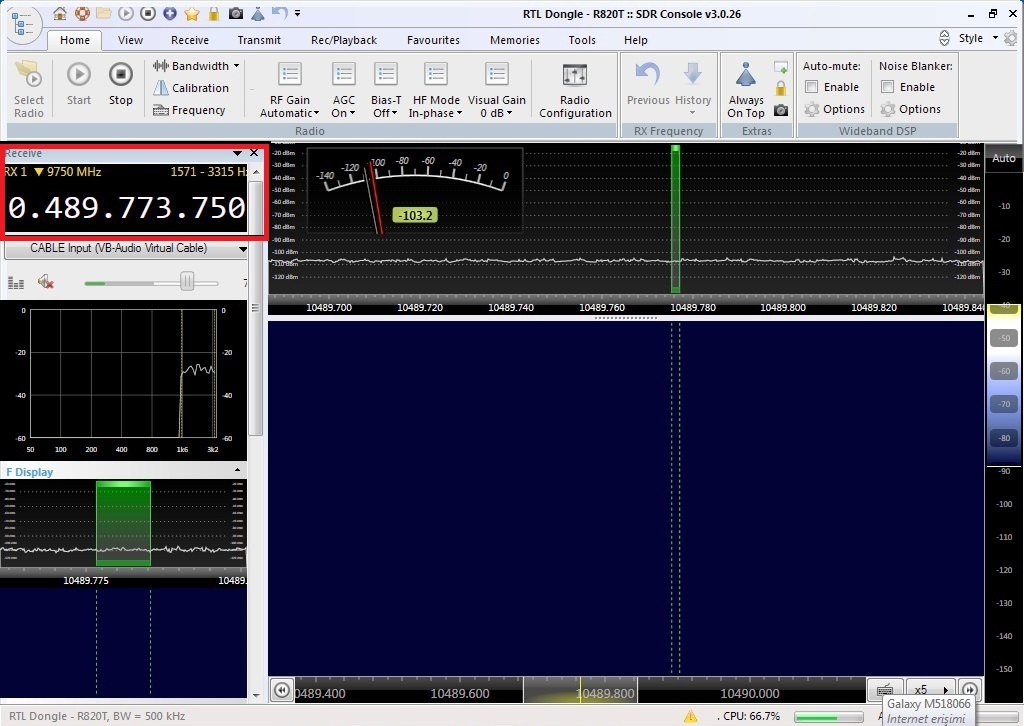1024x726 pixels.
Task: Mute audio with the speaker icon
Action: 45,283
